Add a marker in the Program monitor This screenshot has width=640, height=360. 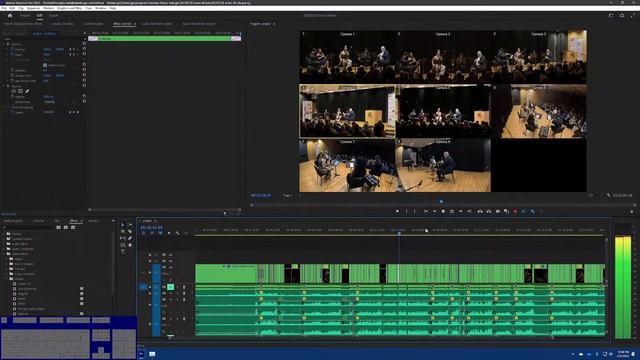pyautogui.click(x=397, y=211)
